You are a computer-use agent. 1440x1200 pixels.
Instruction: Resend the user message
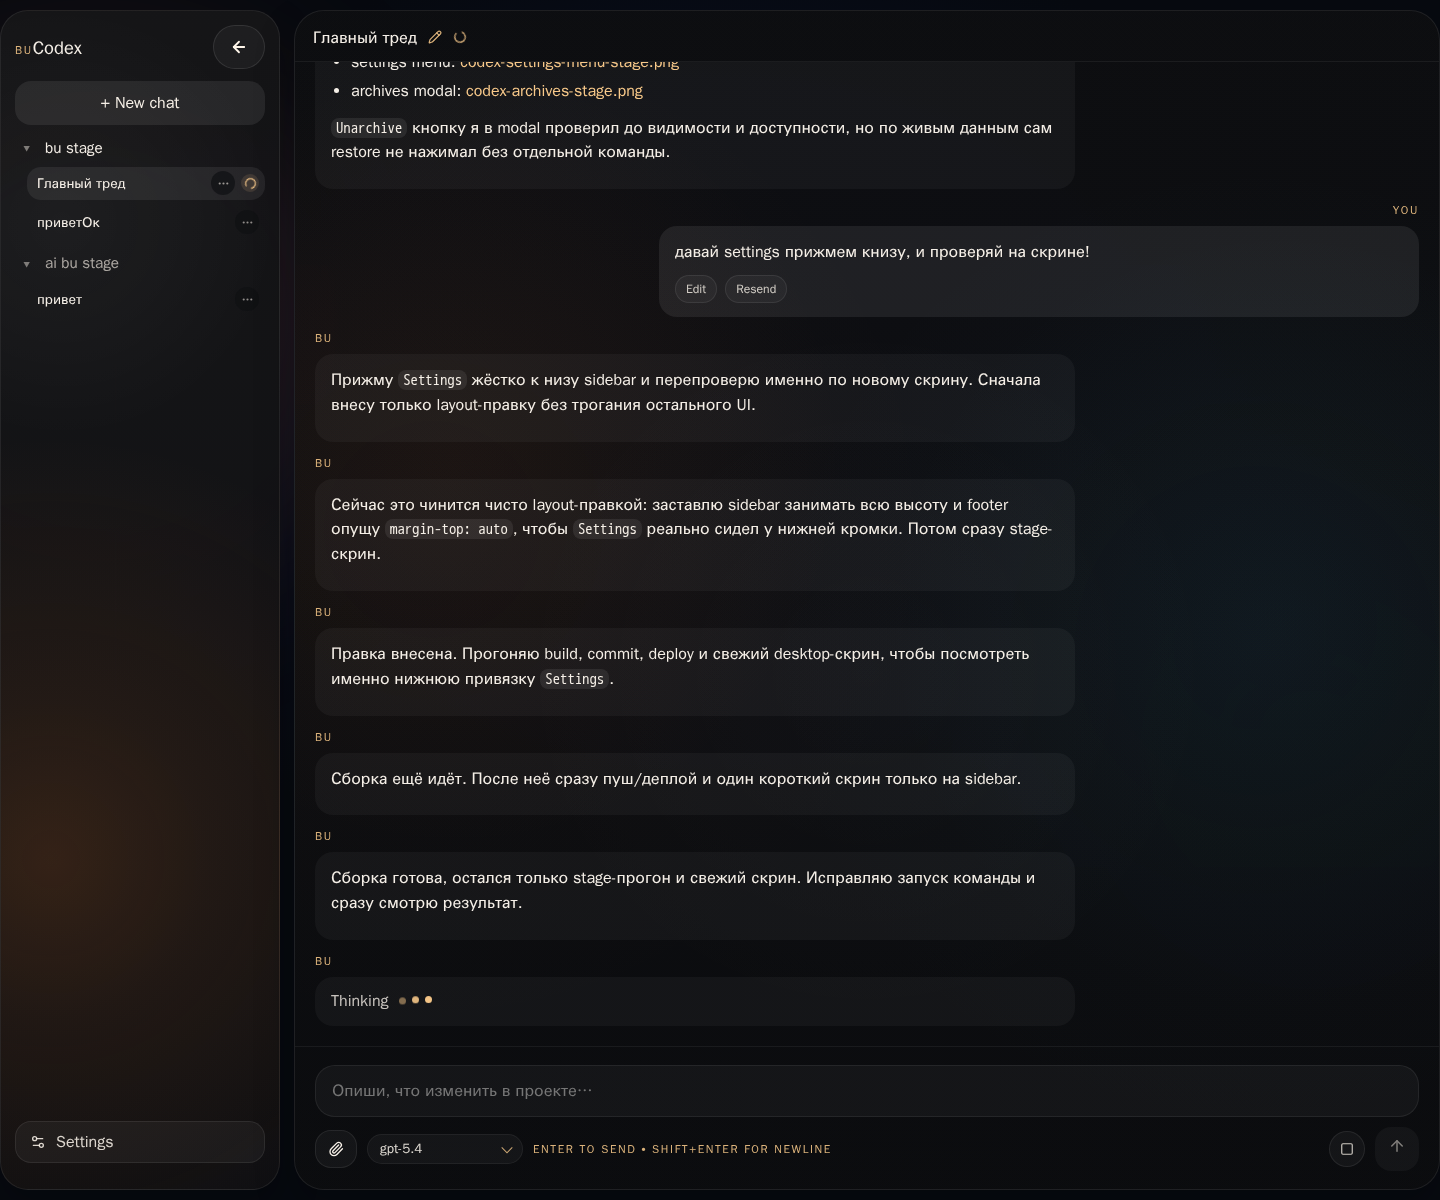[x=756, y=289]
